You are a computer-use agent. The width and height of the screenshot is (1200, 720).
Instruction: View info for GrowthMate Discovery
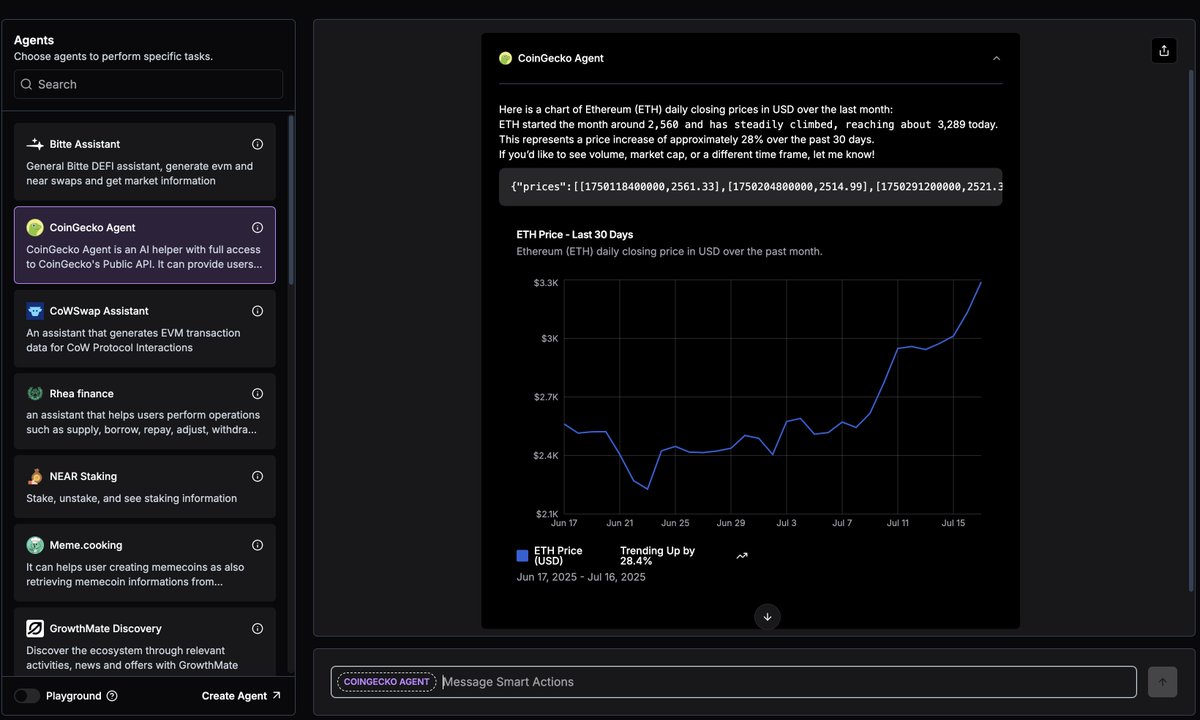(257, 628)
